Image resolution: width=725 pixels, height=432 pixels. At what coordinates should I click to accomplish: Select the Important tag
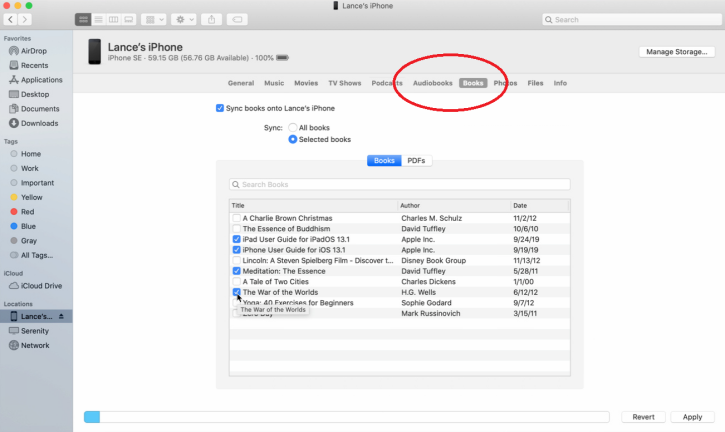(x=36, y=183)
